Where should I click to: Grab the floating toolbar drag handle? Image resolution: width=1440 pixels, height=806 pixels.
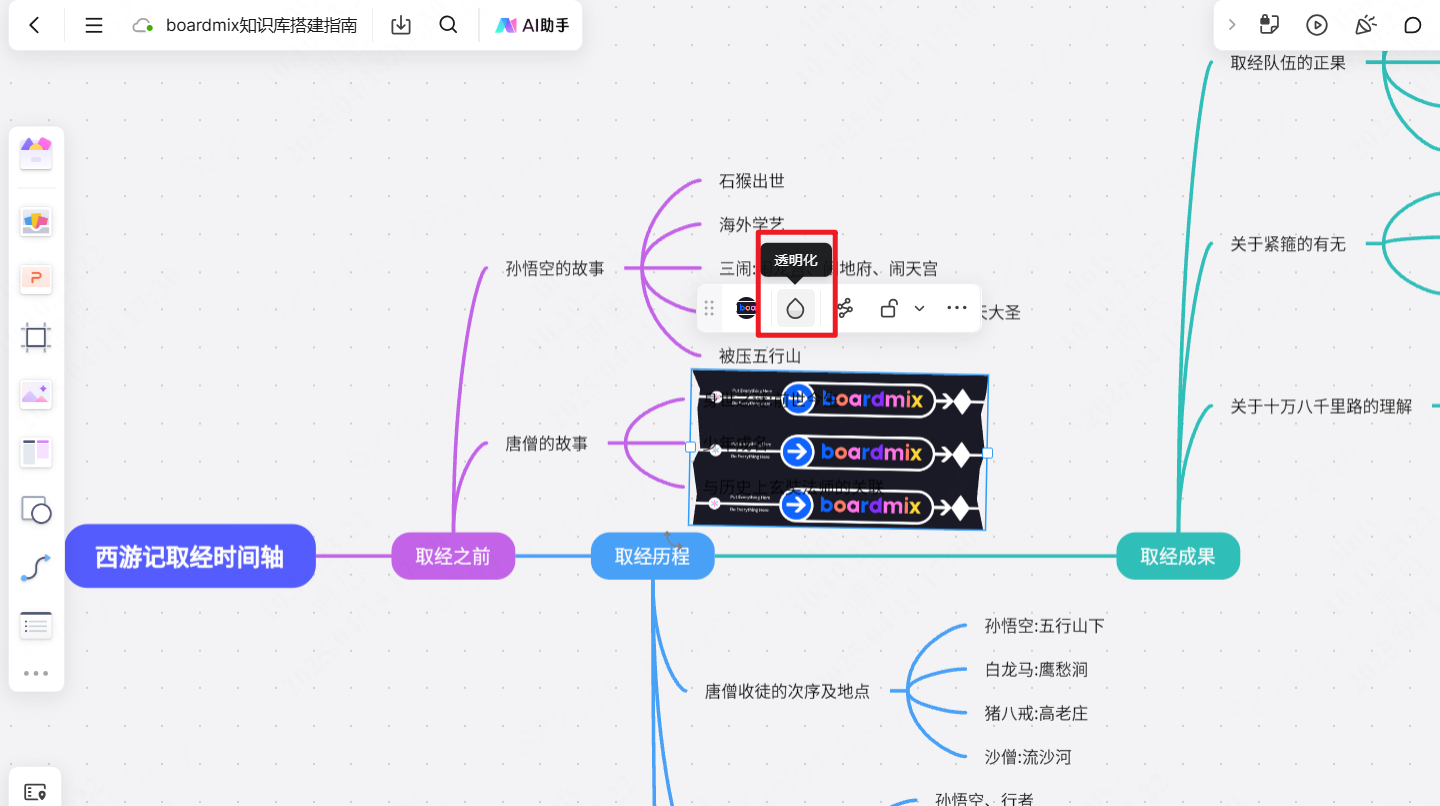(x=709, y=308)
